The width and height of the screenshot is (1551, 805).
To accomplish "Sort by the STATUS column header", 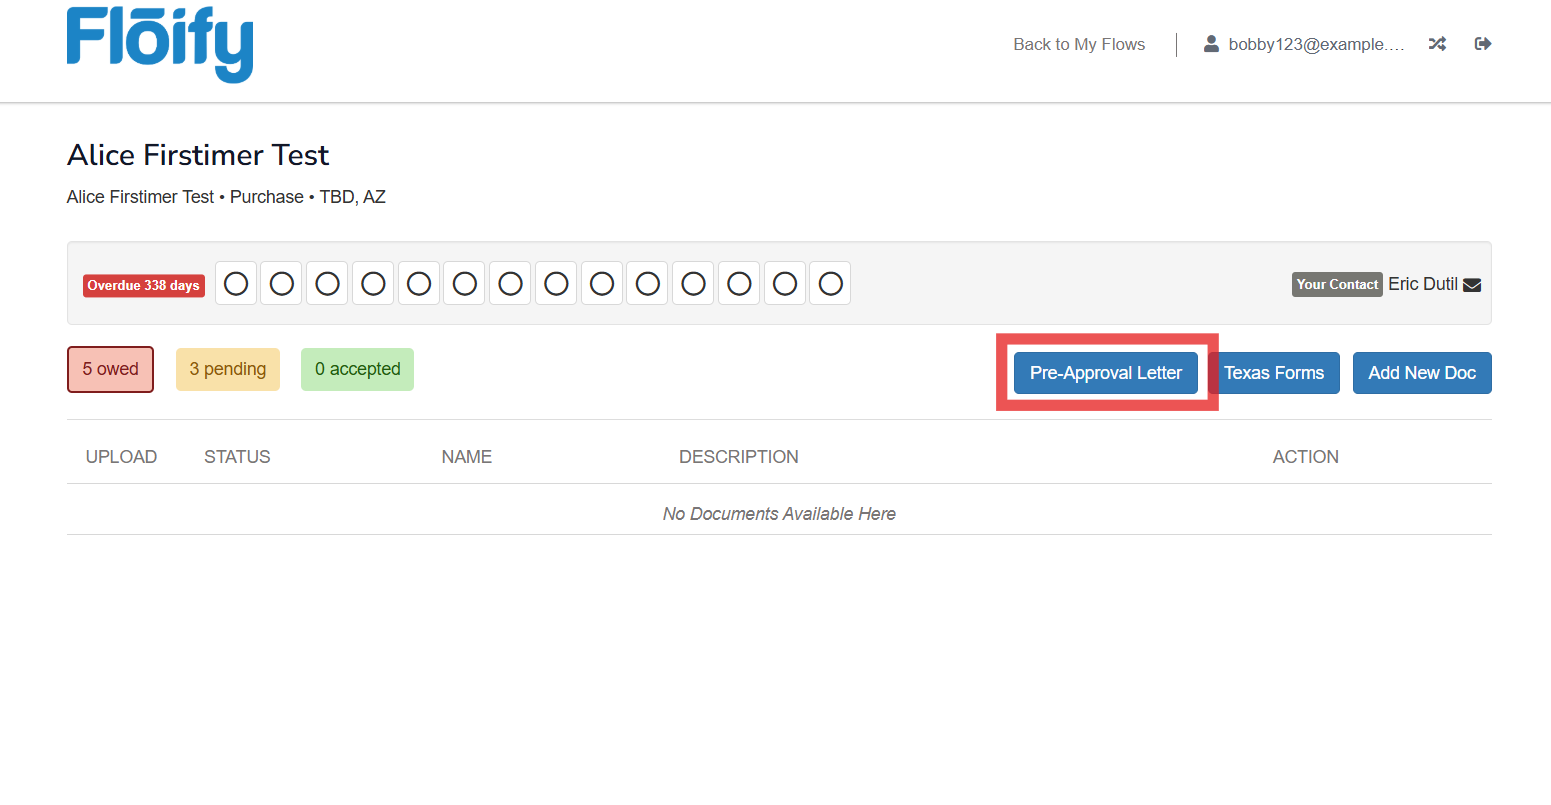I will pyautogui.click(x=237, y=457).
